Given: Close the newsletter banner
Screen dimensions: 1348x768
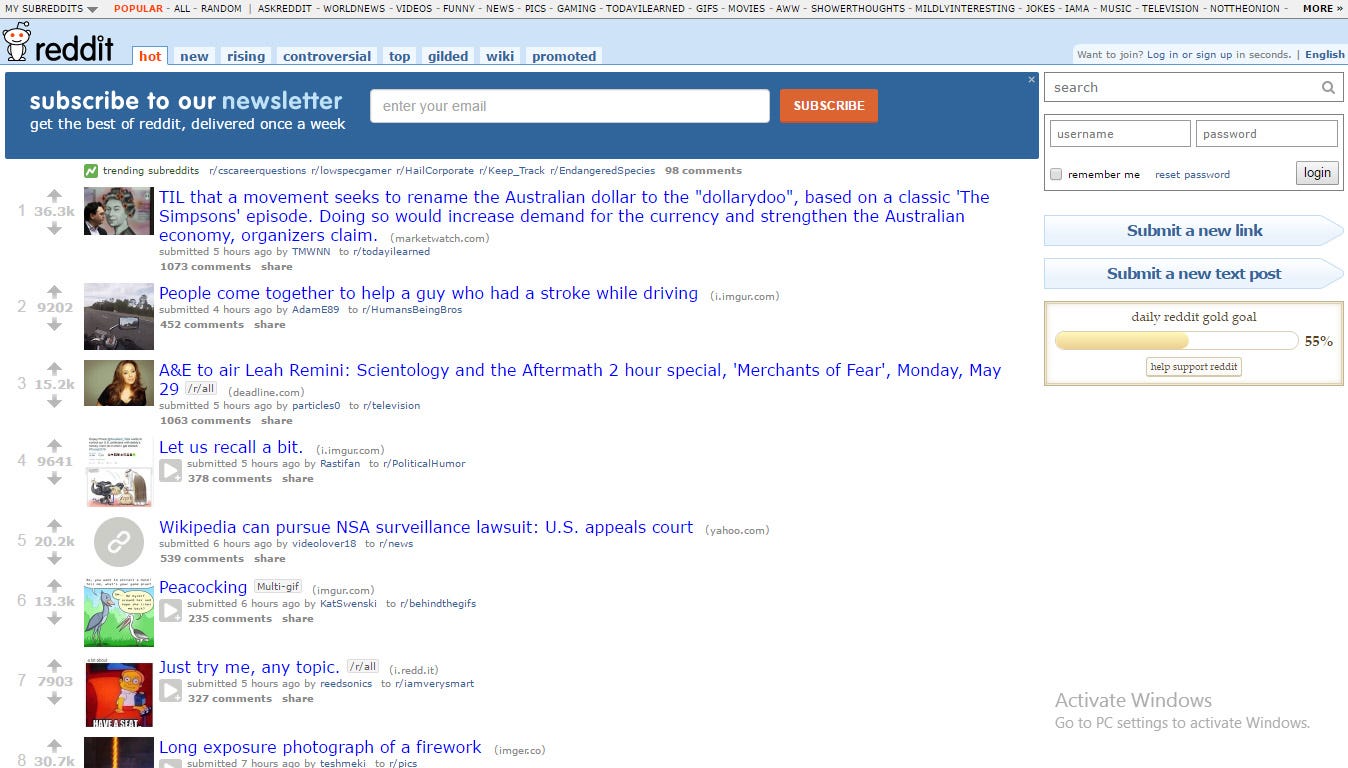Looking at the screenshot, I should [x=1032, y=79].
